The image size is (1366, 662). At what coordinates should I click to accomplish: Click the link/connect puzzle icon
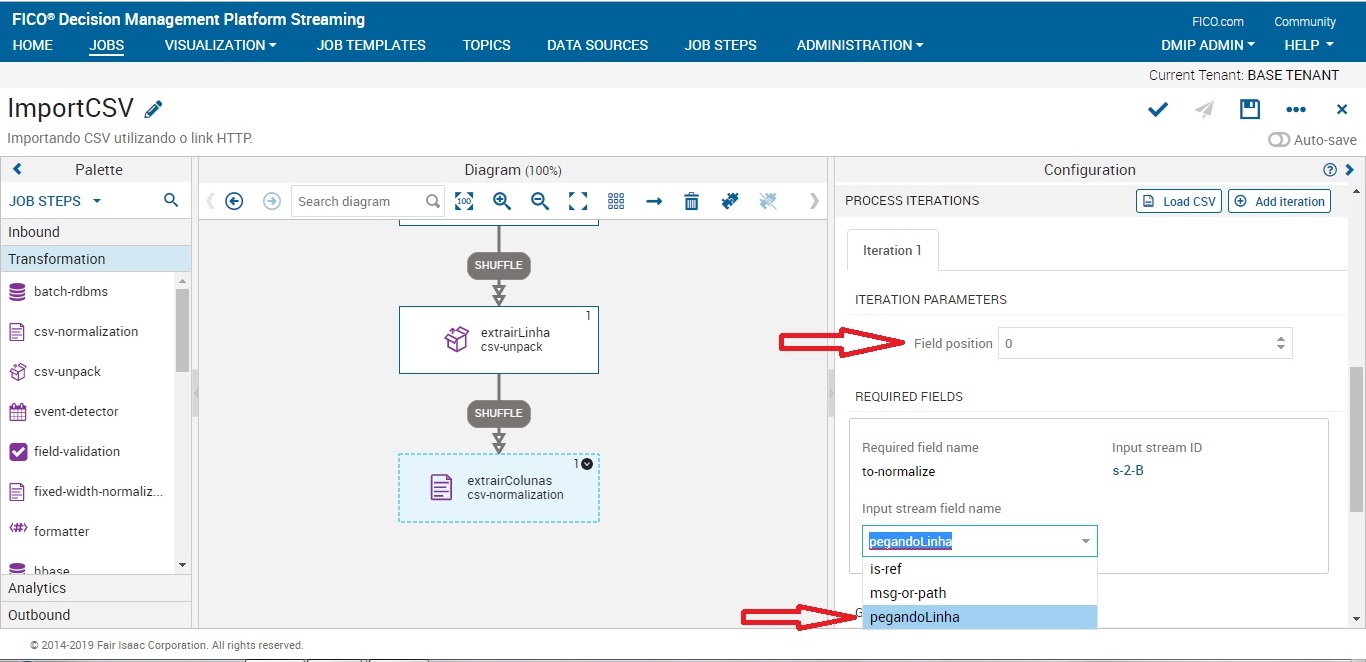730,201
